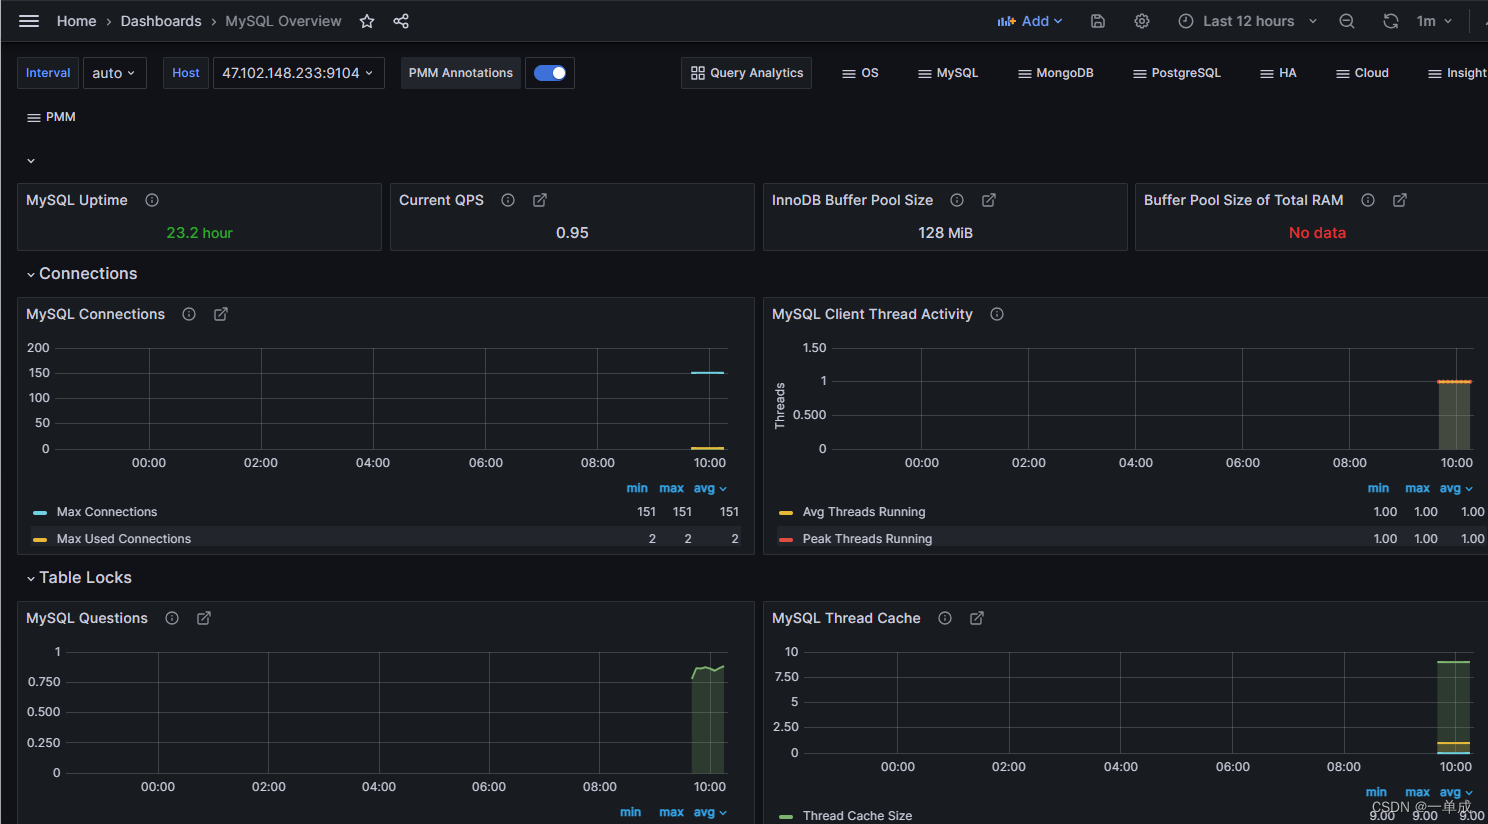
Task: Sort MySQL Connections legend by avg
Action: click(710, 489)
